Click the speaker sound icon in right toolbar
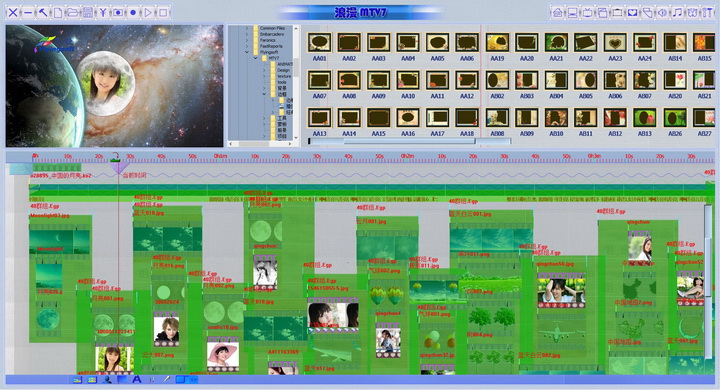Screen dimensions: 720x390 coord(663,12)
